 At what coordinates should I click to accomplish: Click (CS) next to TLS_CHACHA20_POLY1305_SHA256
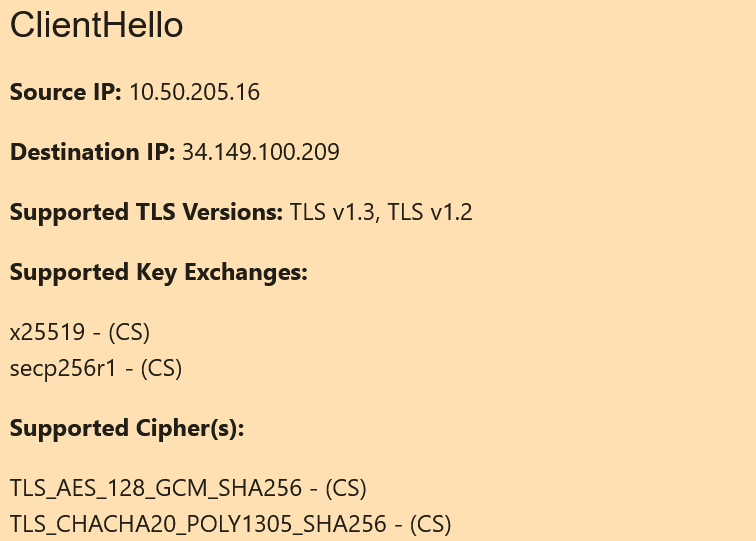(430, 524)
